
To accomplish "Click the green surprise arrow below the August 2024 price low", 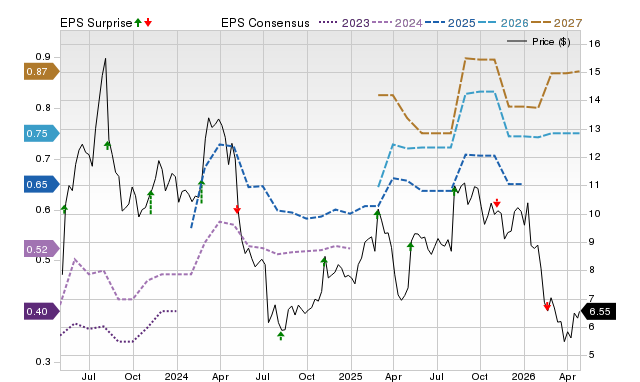I will click(281, 336).
